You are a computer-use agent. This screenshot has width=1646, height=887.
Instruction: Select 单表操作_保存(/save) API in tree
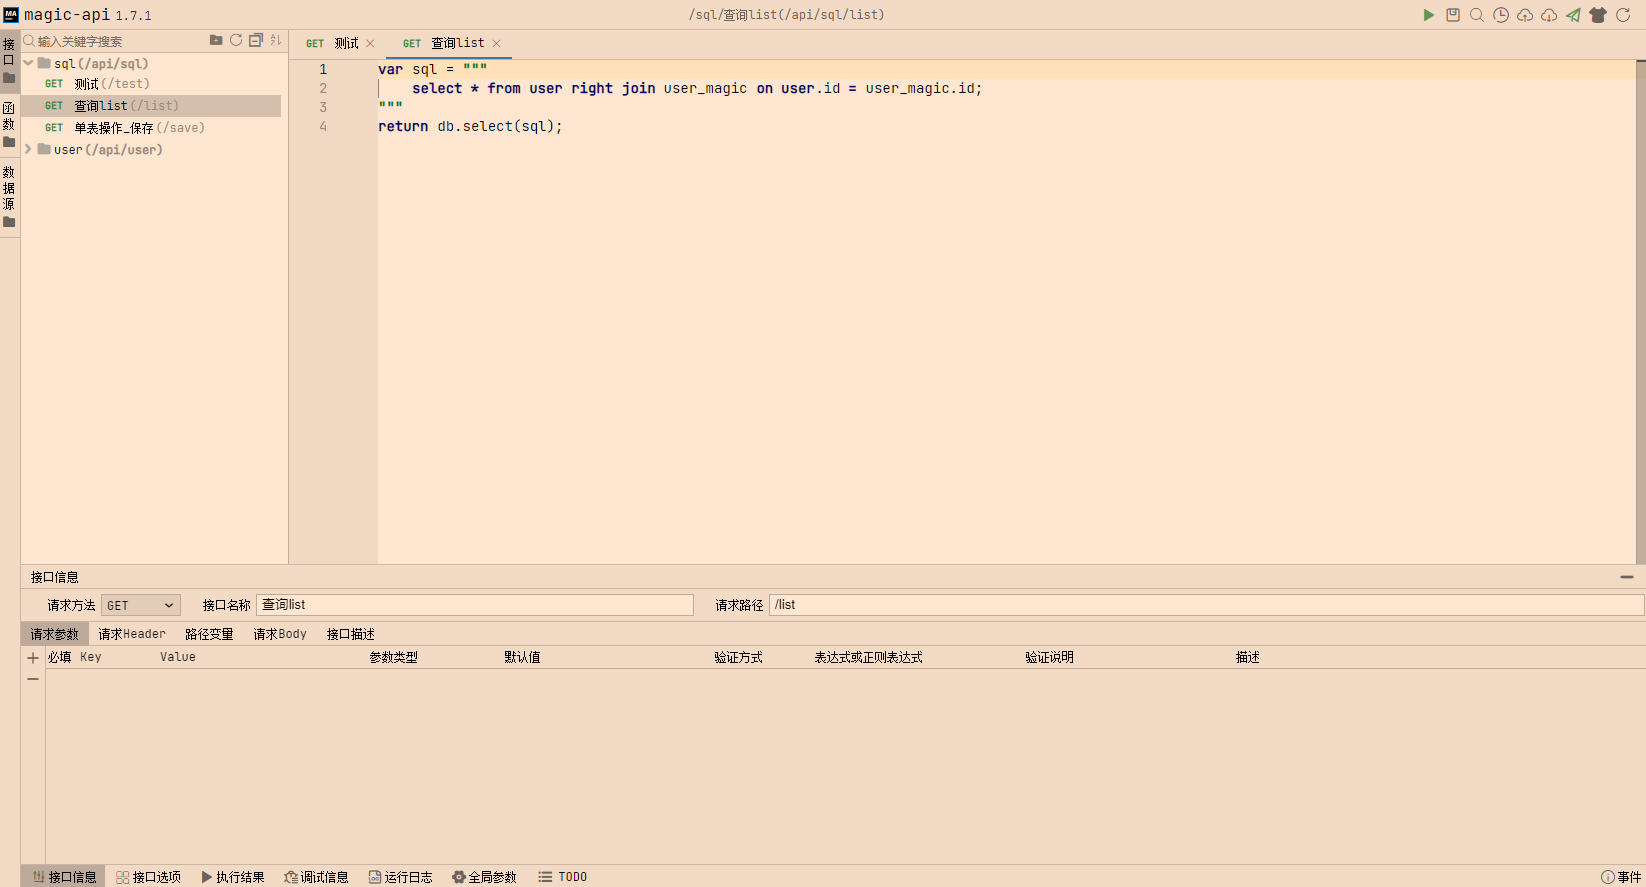151,128
